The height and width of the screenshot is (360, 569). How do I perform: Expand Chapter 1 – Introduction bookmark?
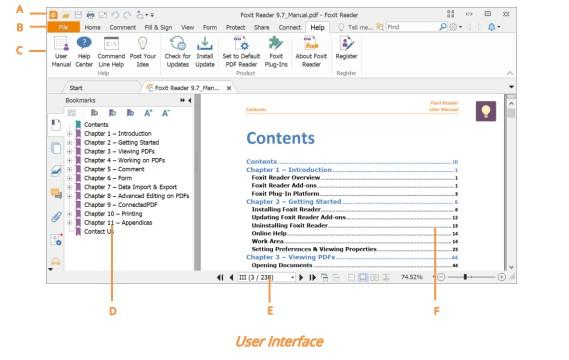(70, 134)
